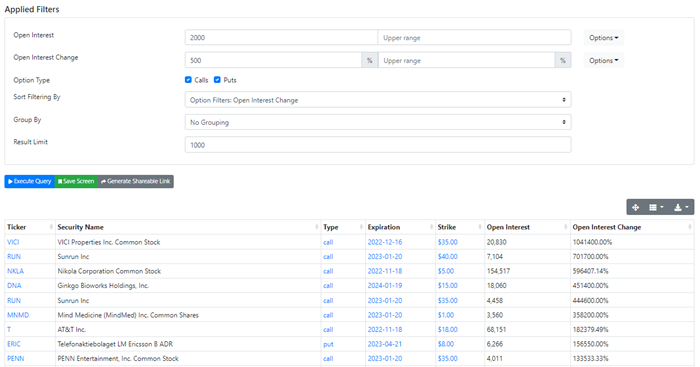Screen dimensions: 700x367
Task: Open Options dropdown for Open Interest Change
Action: pos(604,60)
